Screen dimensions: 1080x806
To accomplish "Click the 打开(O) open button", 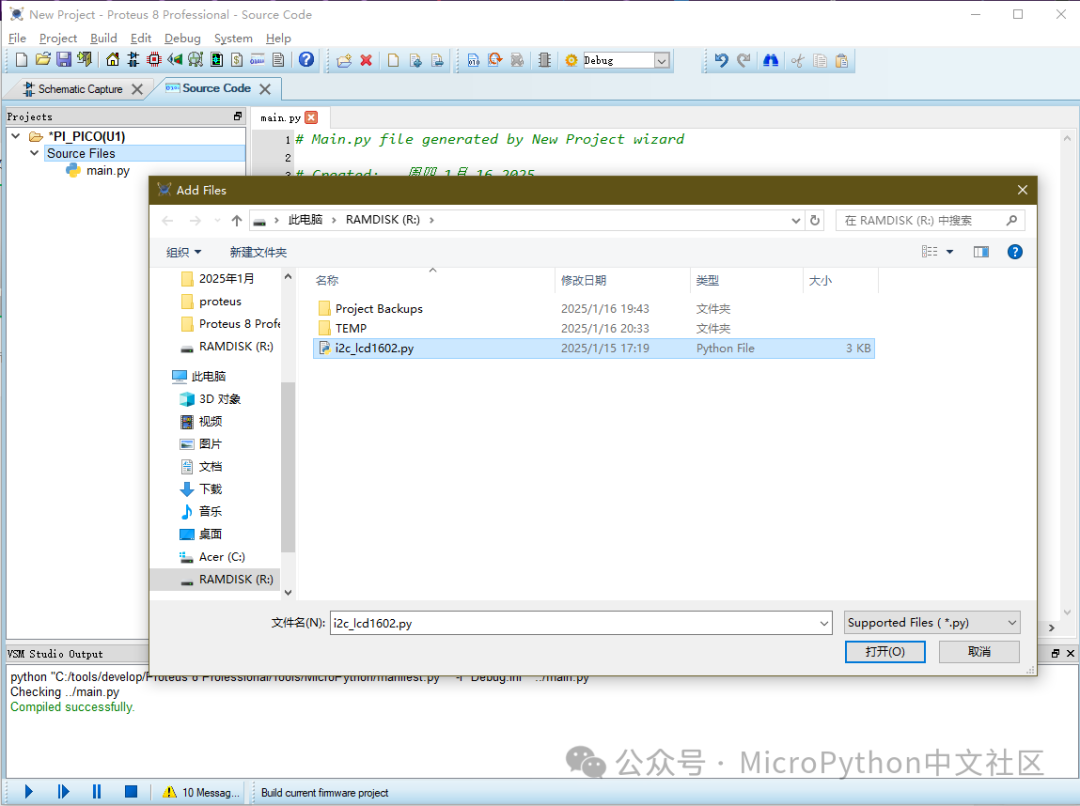I will click(885, 652).
